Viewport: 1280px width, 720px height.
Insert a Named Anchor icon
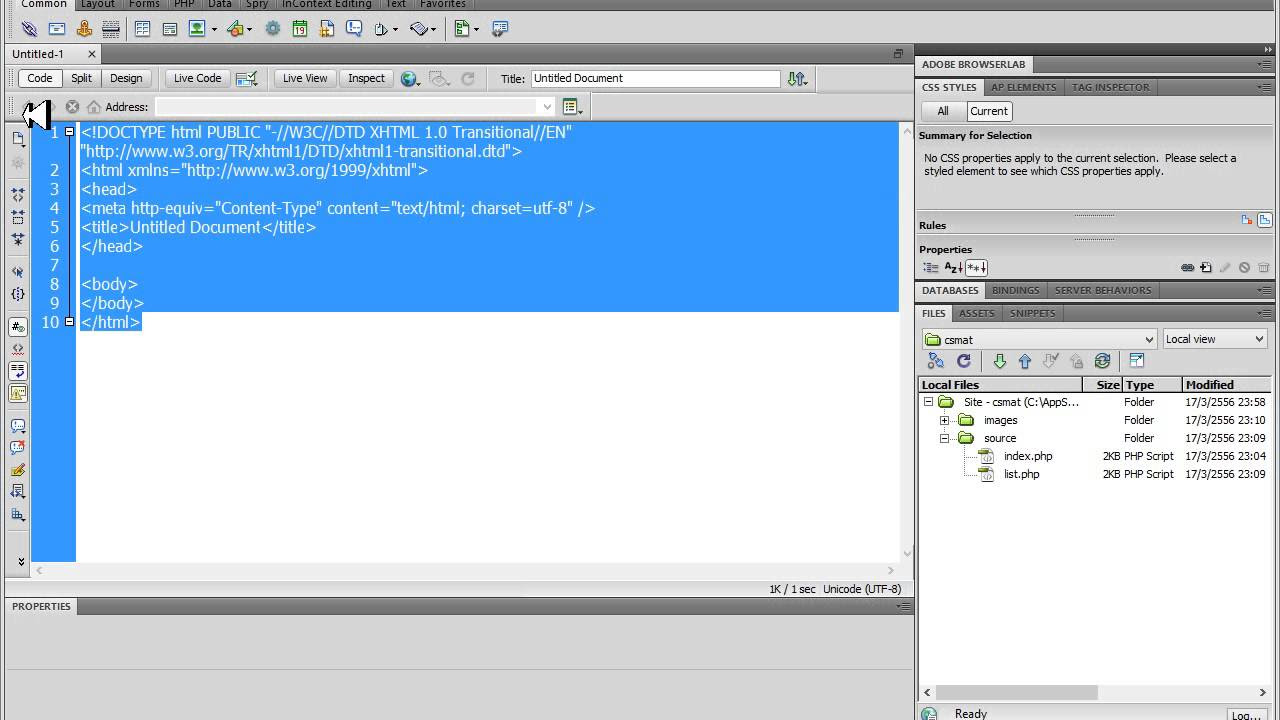(84, 29)
